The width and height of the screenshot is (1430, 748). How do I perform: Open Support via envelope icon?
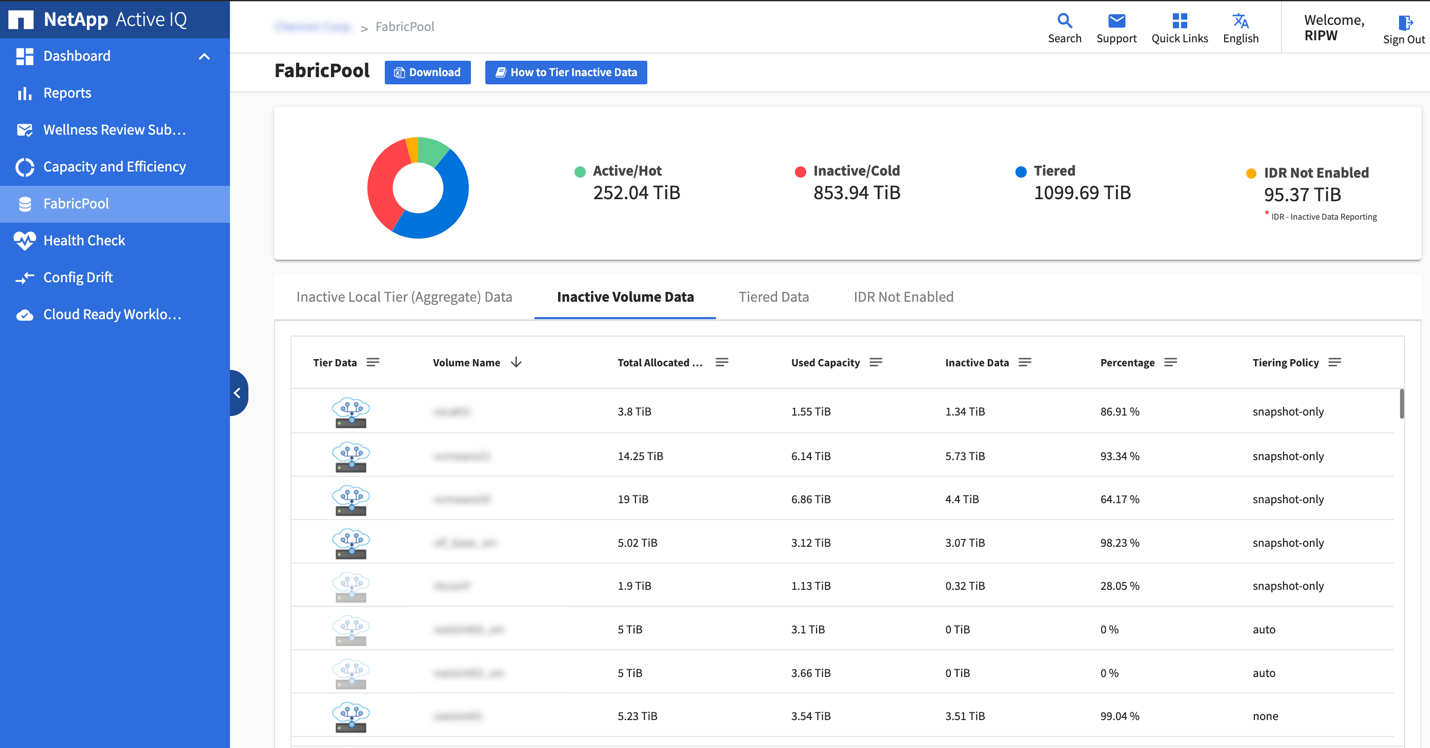[1116, 21]
